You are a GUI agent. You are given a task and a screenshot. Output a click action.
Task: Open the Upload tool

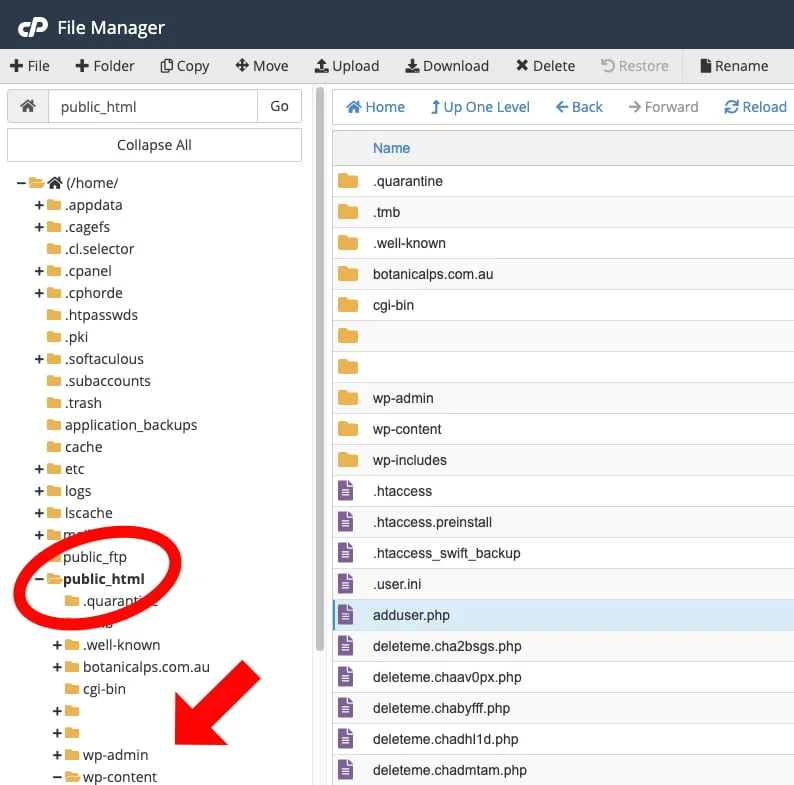pos(347,66)
